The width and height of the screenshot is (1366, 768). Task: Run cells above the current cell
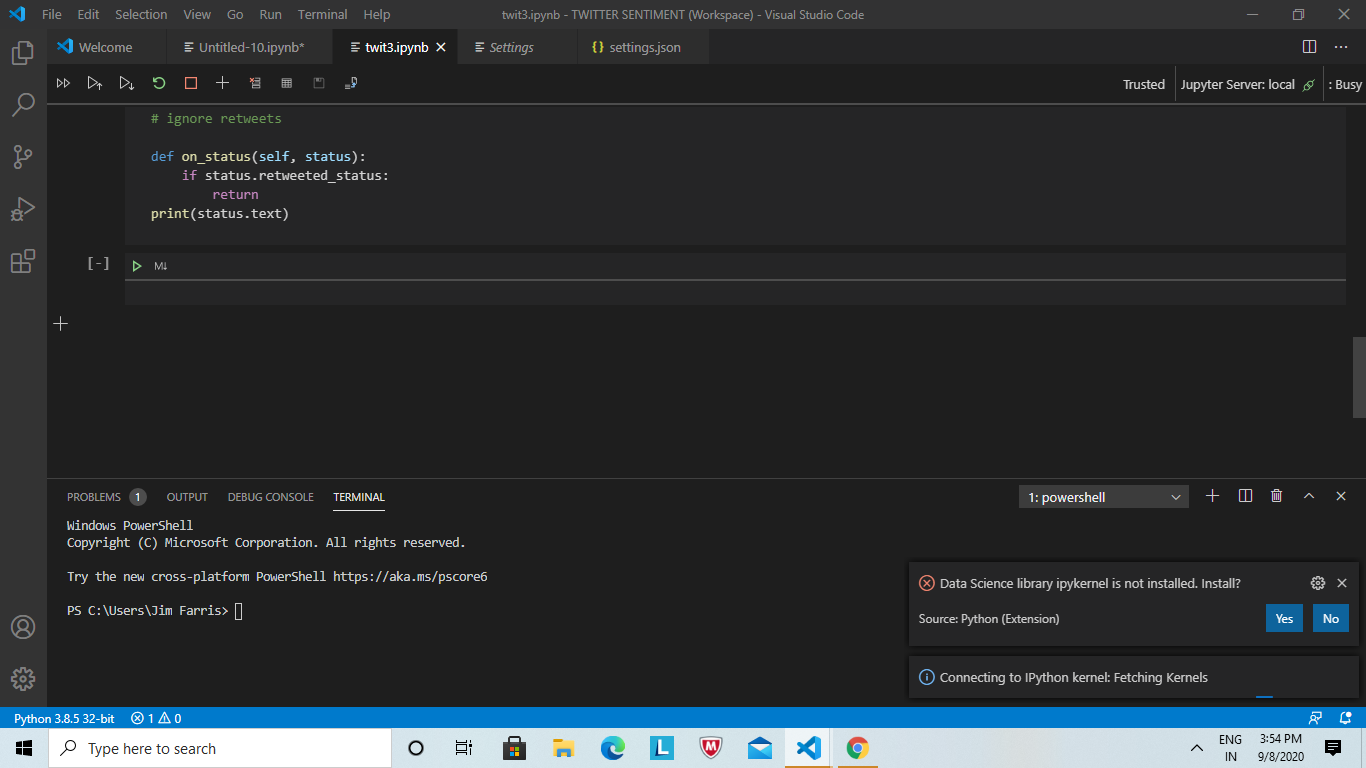(95, 84)
